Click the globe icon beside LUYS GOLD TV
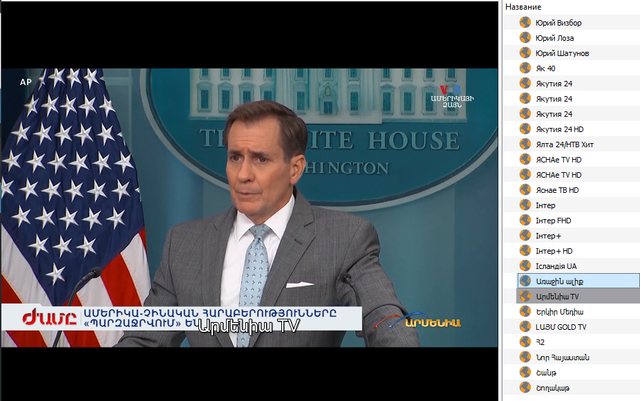 525,327
